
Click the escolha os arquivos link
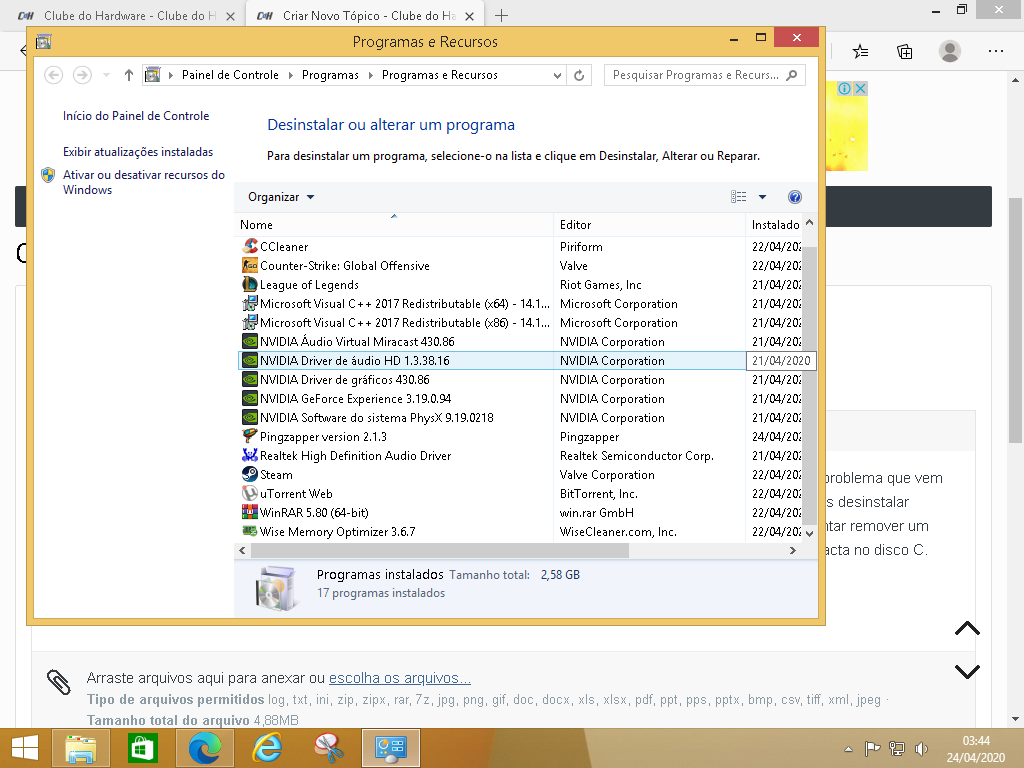tap(400, 678)
